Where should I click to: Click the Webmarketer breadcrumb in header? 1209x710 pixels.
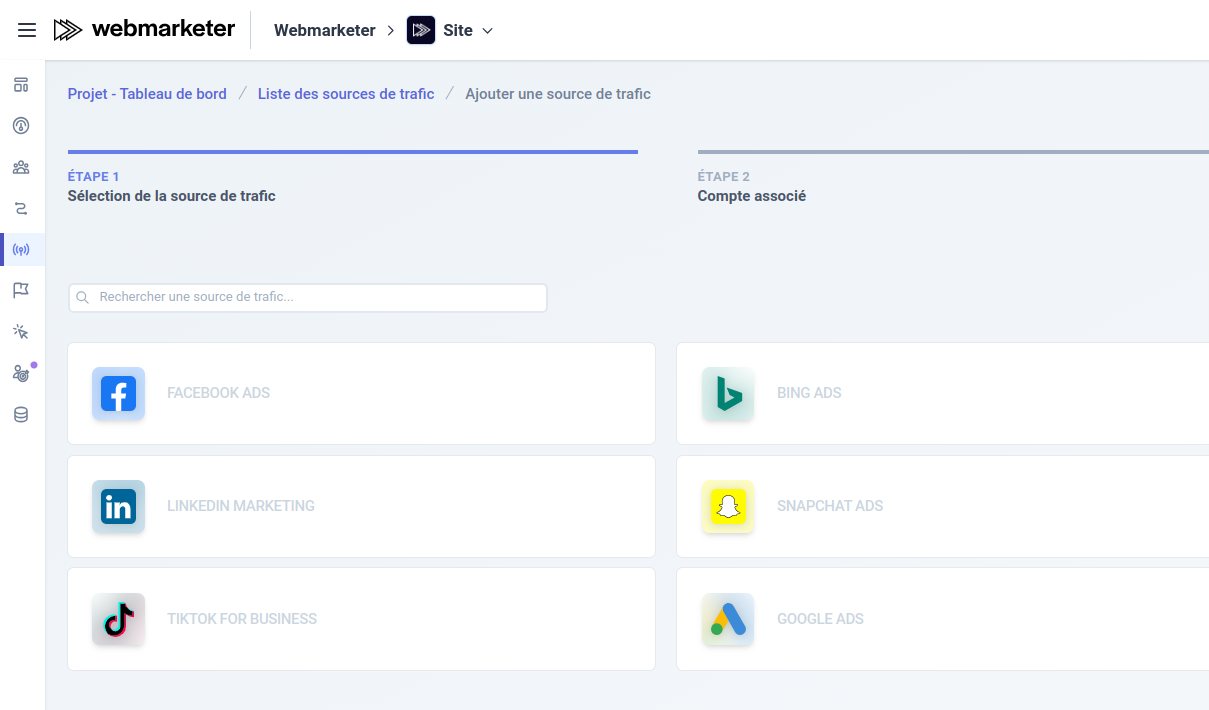pyautogui.click(x=324, y=30)
